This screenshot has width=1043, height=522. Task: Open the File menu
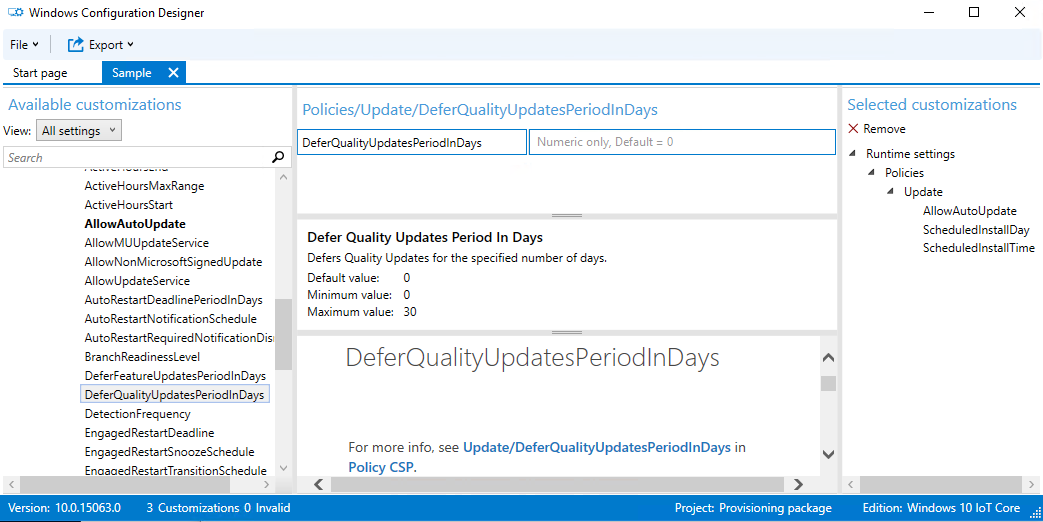pos(24,45)
